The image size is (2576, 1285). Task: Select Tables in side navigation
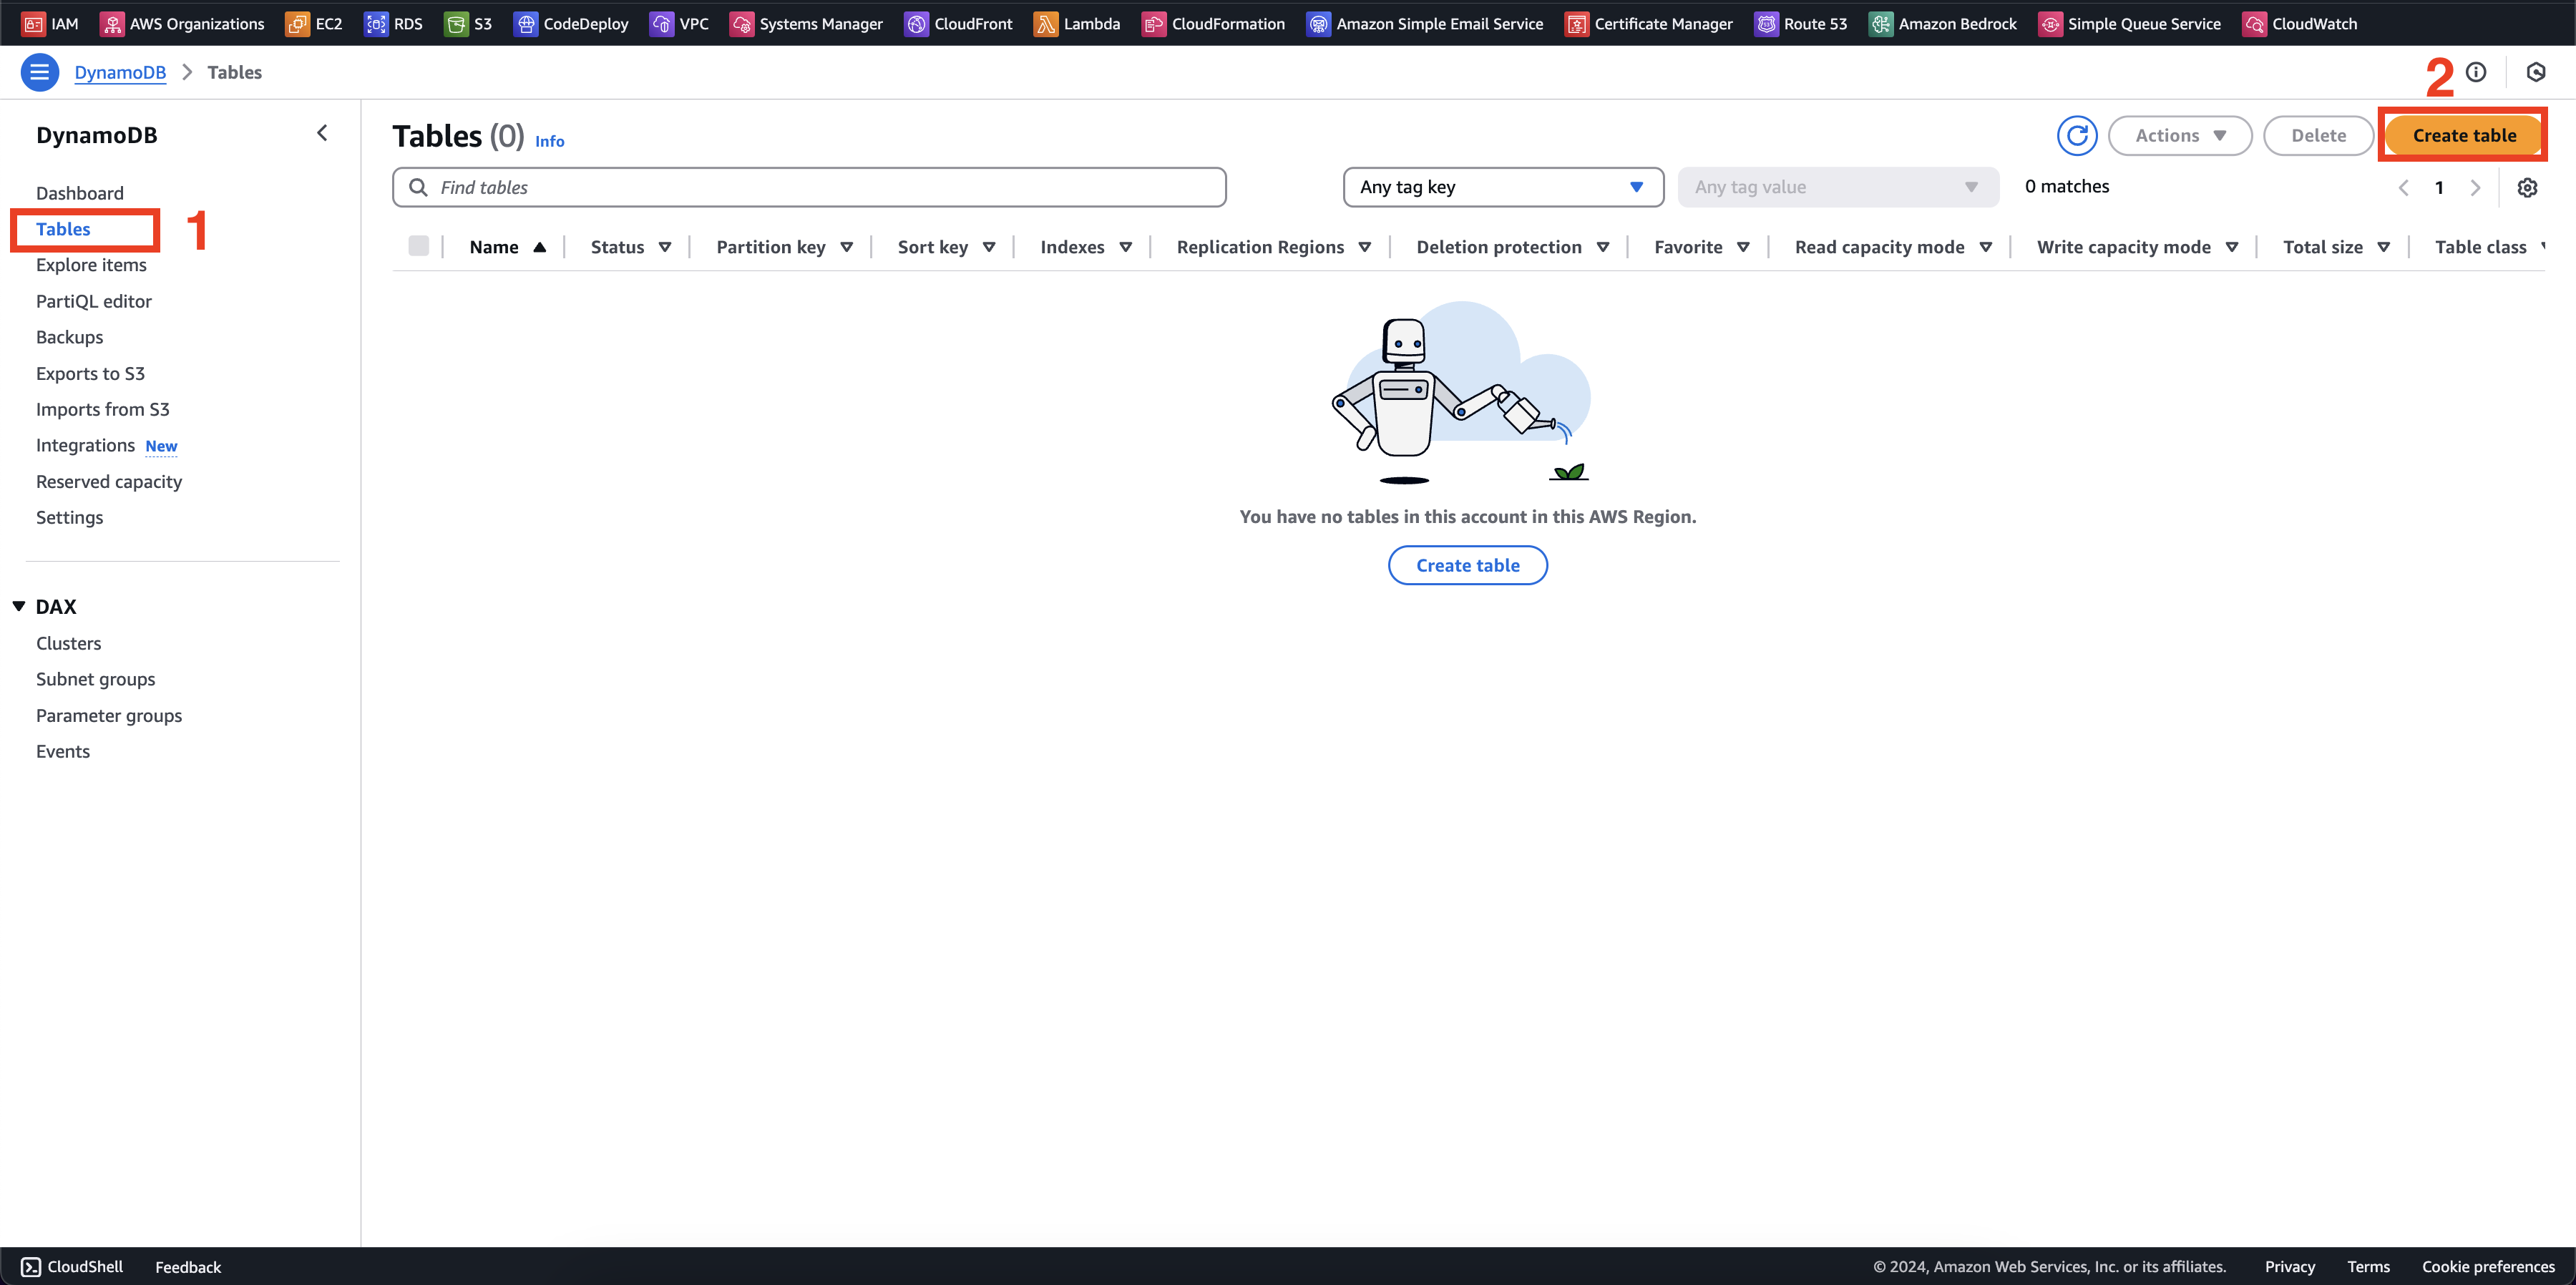(63, 229)
